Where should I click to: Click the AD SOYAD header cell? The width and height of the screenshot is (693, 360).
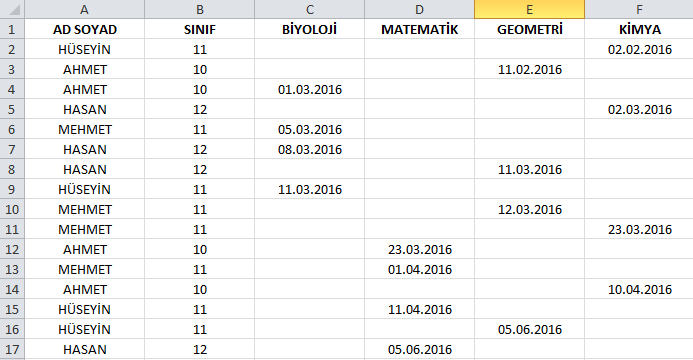click(84, 29)
